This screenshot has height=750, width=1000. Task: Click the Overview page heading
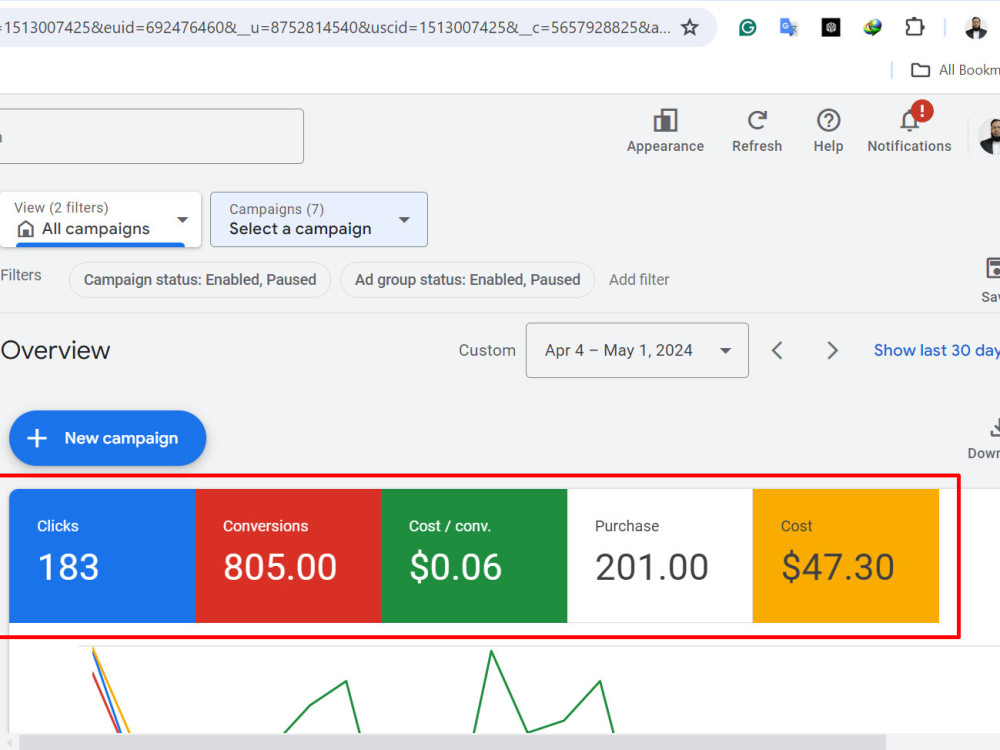pyautogui.click(x=55, y=350)
